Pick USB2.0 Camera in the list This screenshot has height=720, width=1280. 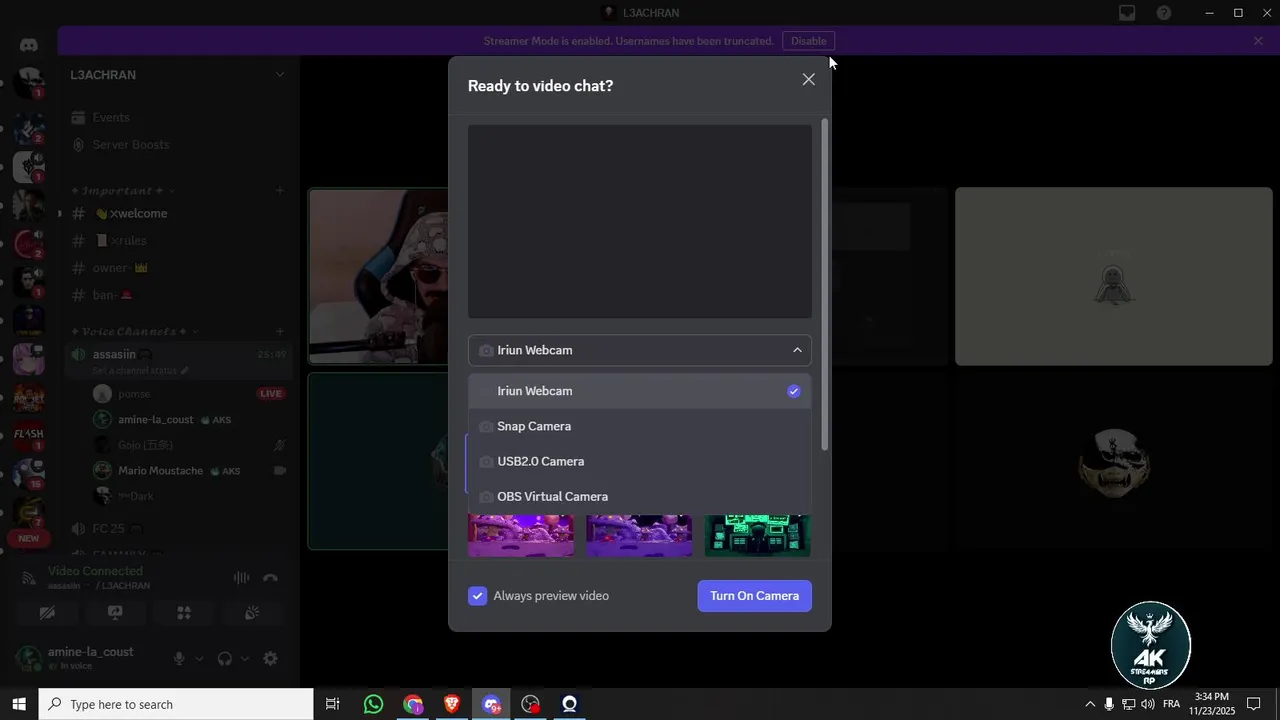[x=640, y=461]
